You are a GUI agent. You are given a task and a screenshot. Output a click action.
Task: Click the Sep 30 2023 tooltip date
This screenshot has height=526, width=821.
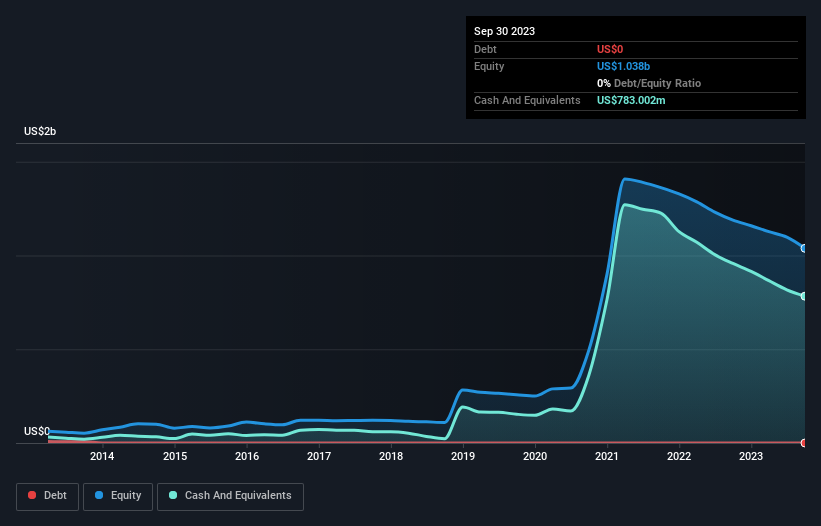(x=504, y=31)
